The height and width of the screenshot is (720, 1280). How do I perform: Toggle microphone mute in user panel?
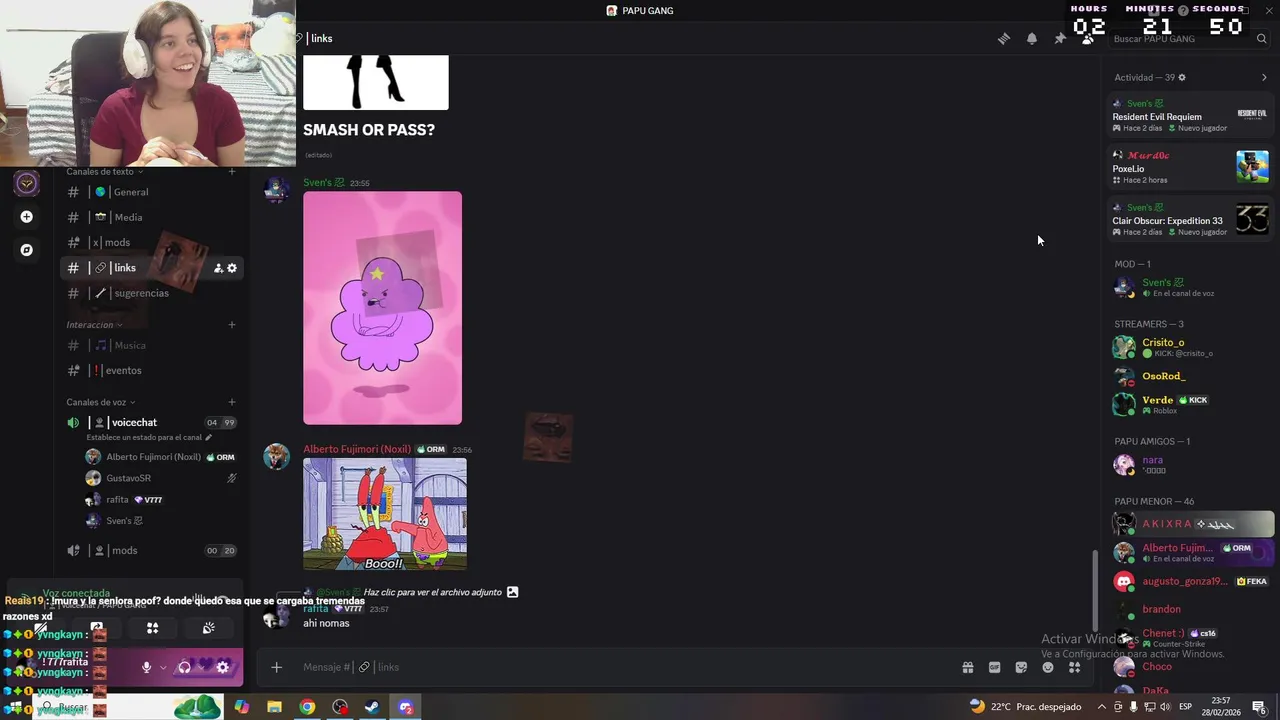coord(147,667)
